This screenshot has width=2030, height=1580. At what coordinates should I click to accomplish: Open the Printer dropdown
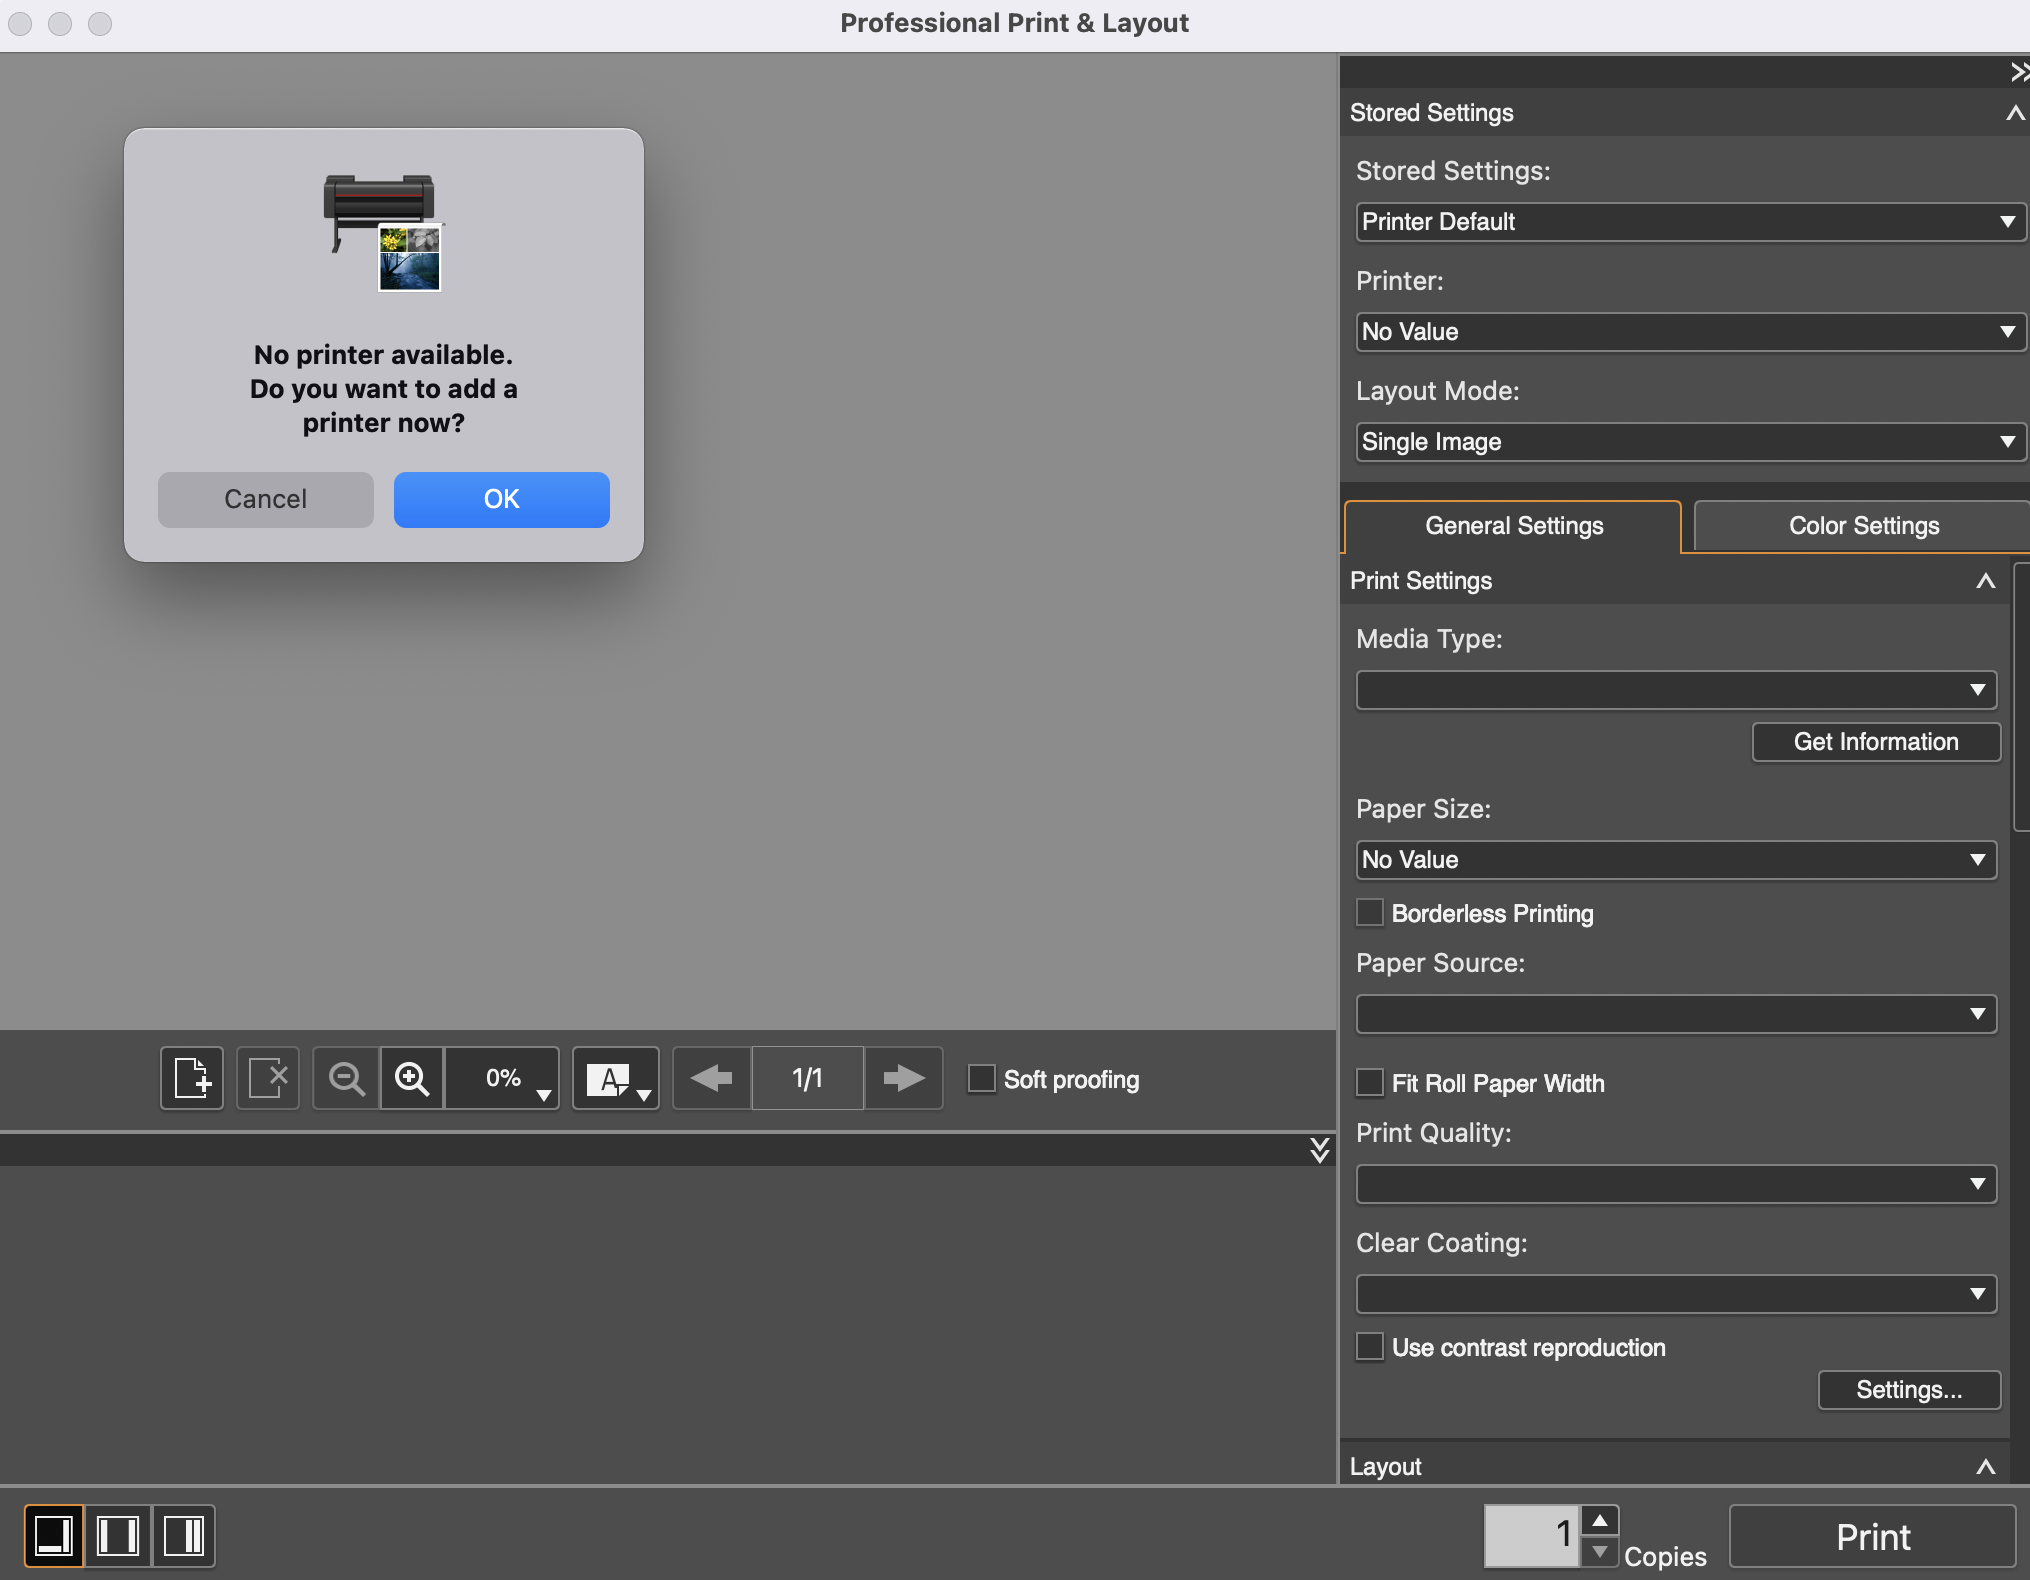1689,331
